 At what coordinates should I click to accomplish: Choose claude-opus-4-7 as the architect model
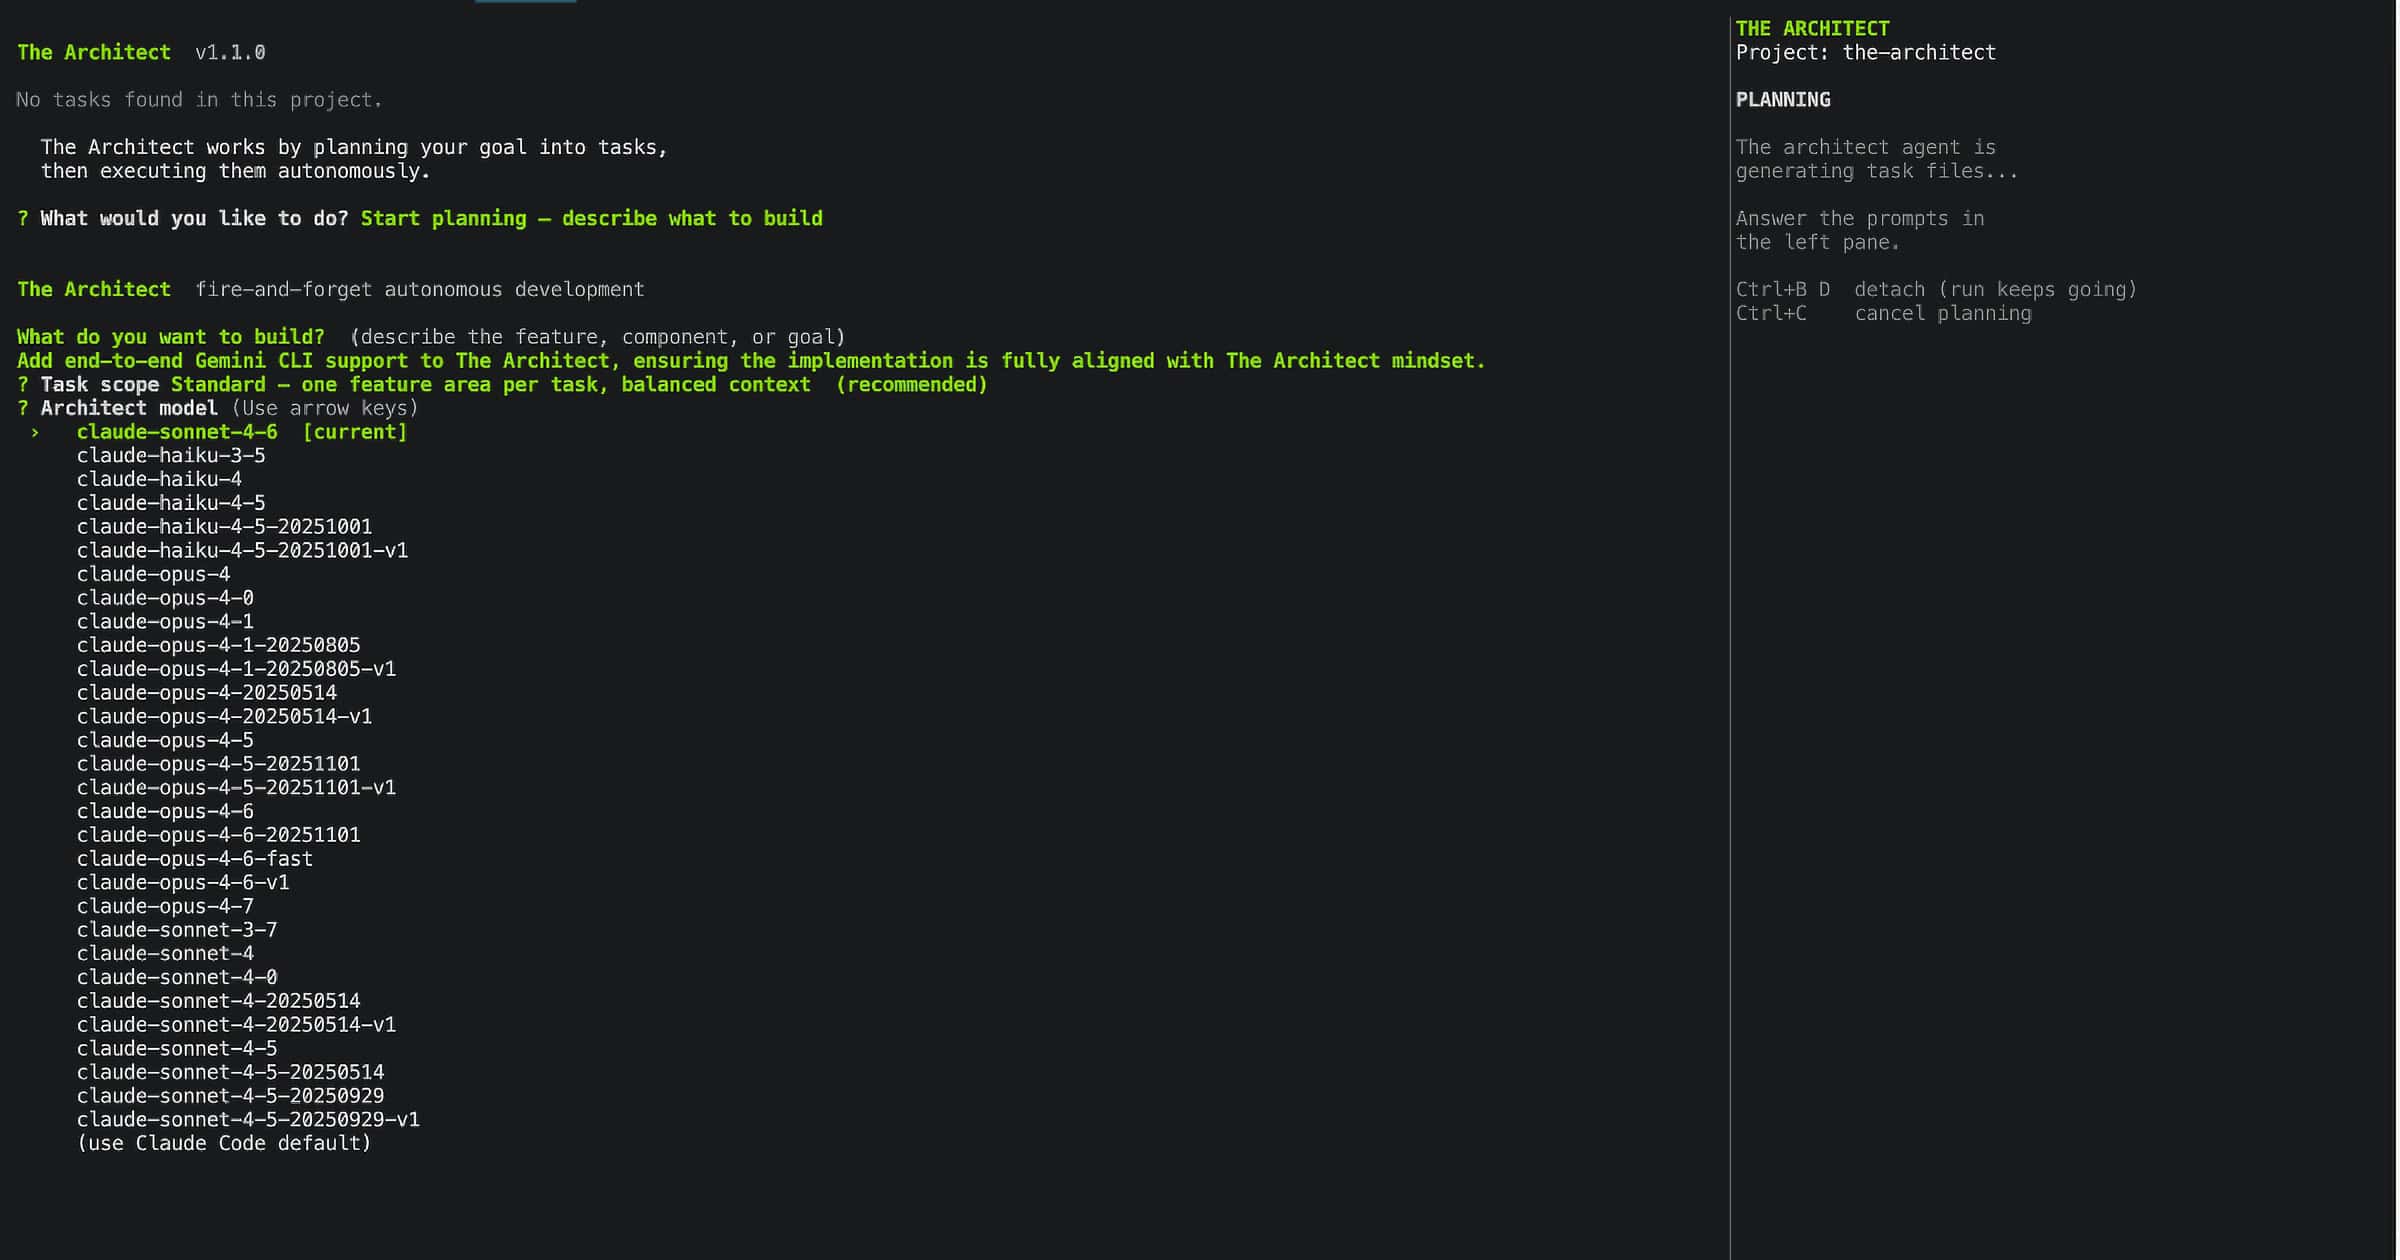[x=165, y=907]
